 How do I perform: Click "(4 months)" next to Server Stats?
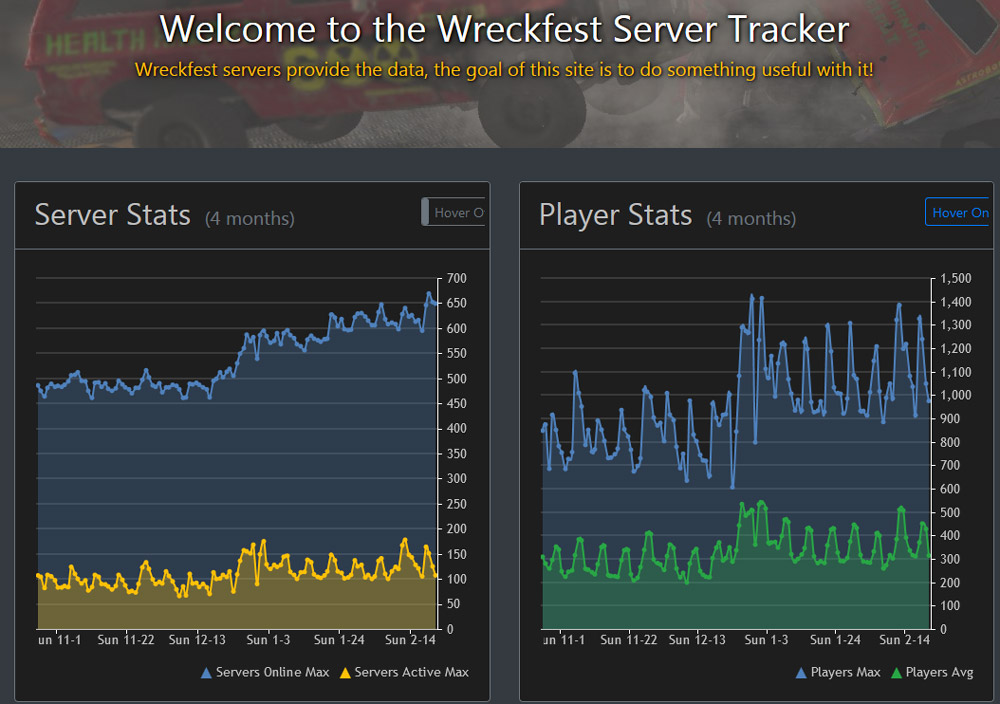[x=249, y=219]
